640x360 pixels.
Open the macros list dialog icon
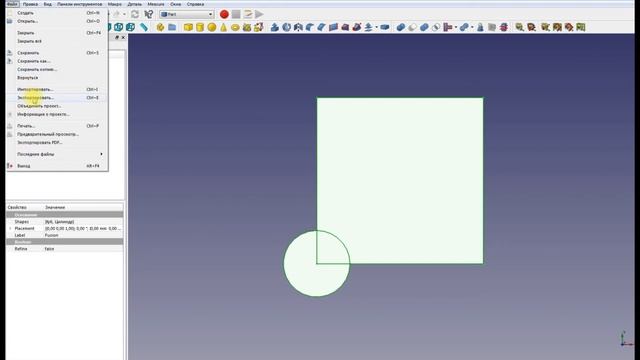[x=248, y=14]
